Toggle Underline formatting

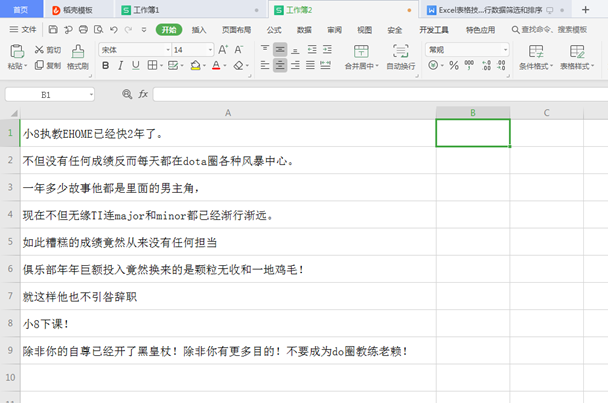[135, 66]
